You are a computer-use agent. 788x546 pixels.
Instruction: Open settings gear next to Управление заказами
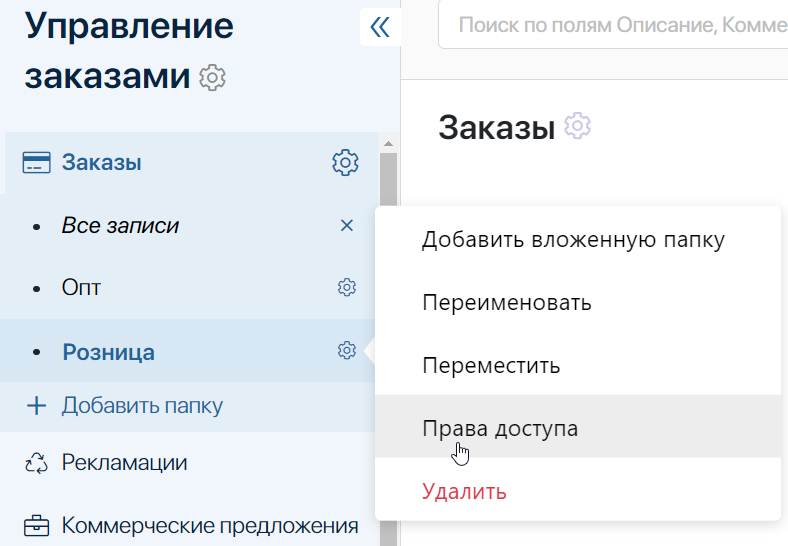click(x=212, y=77)
